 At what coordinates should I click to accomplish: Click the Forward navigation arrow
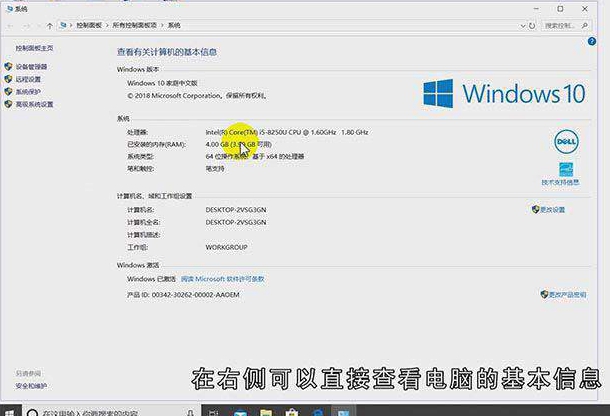click(26, 26)
